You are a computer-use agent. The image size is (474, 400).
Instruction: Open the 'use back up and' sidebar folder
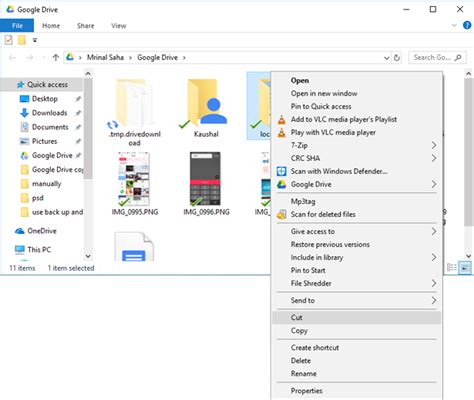click(x=52, y=212)
